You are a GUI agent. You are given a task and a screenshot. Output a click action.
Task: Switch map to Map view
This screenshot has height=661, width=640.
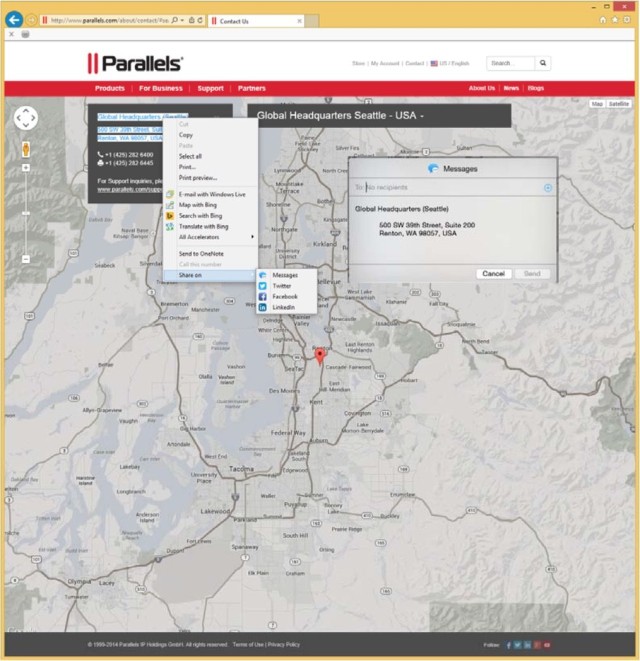coord(597,103)
